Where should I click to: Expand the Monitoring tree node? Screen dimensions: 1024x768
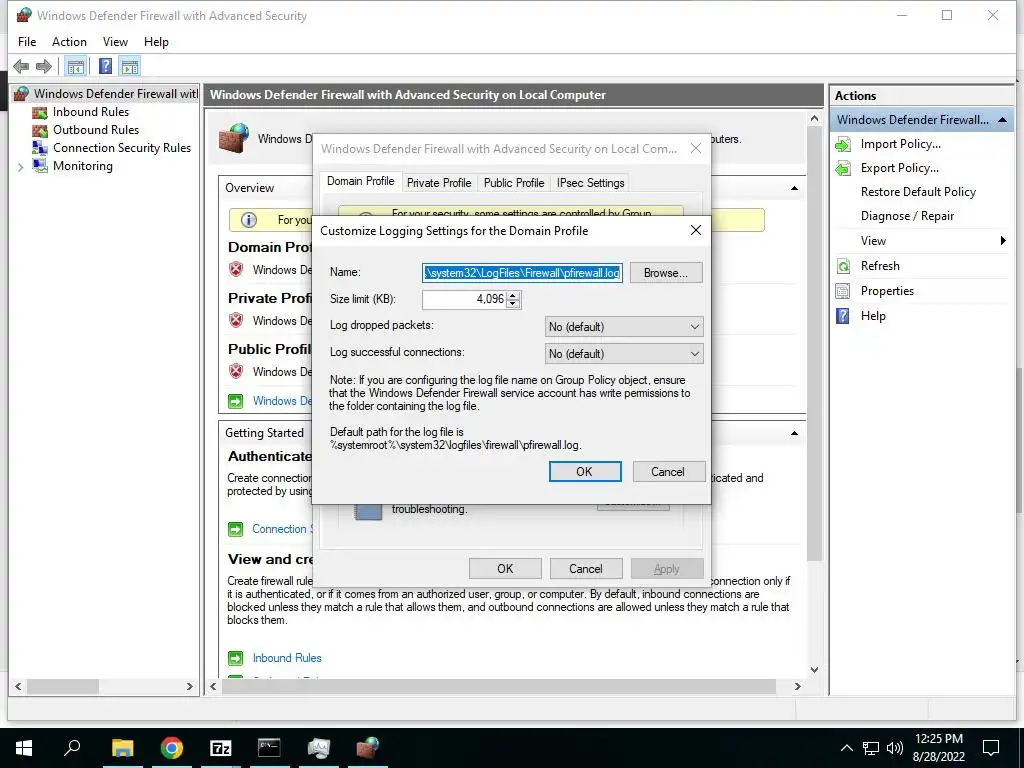click(20, 167)
